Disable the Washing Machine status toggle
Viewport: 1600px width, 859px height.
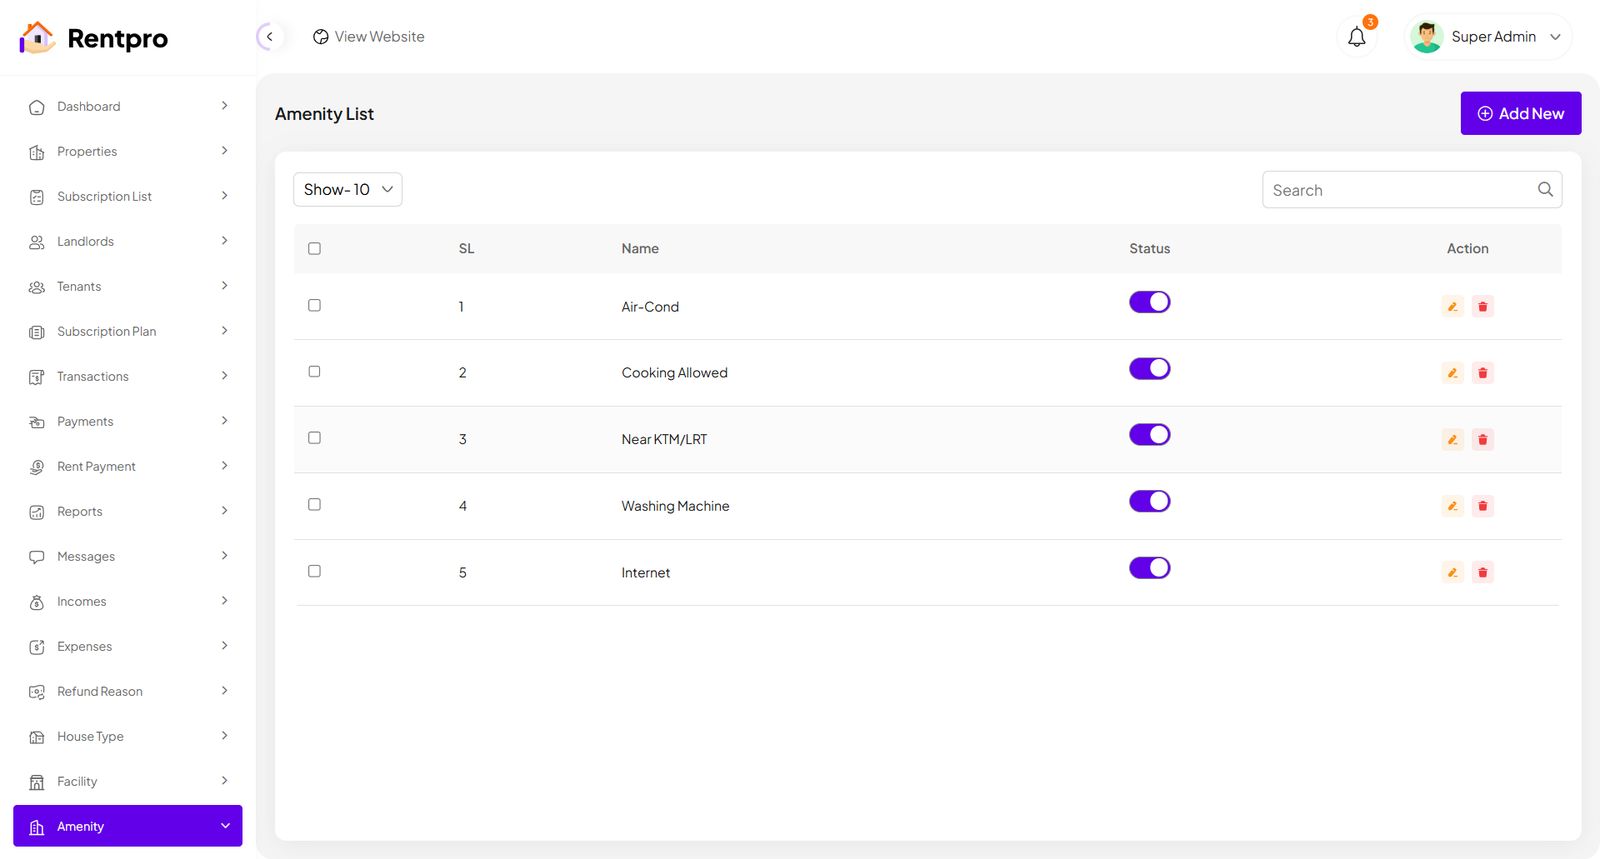[x=1149, y=502]
